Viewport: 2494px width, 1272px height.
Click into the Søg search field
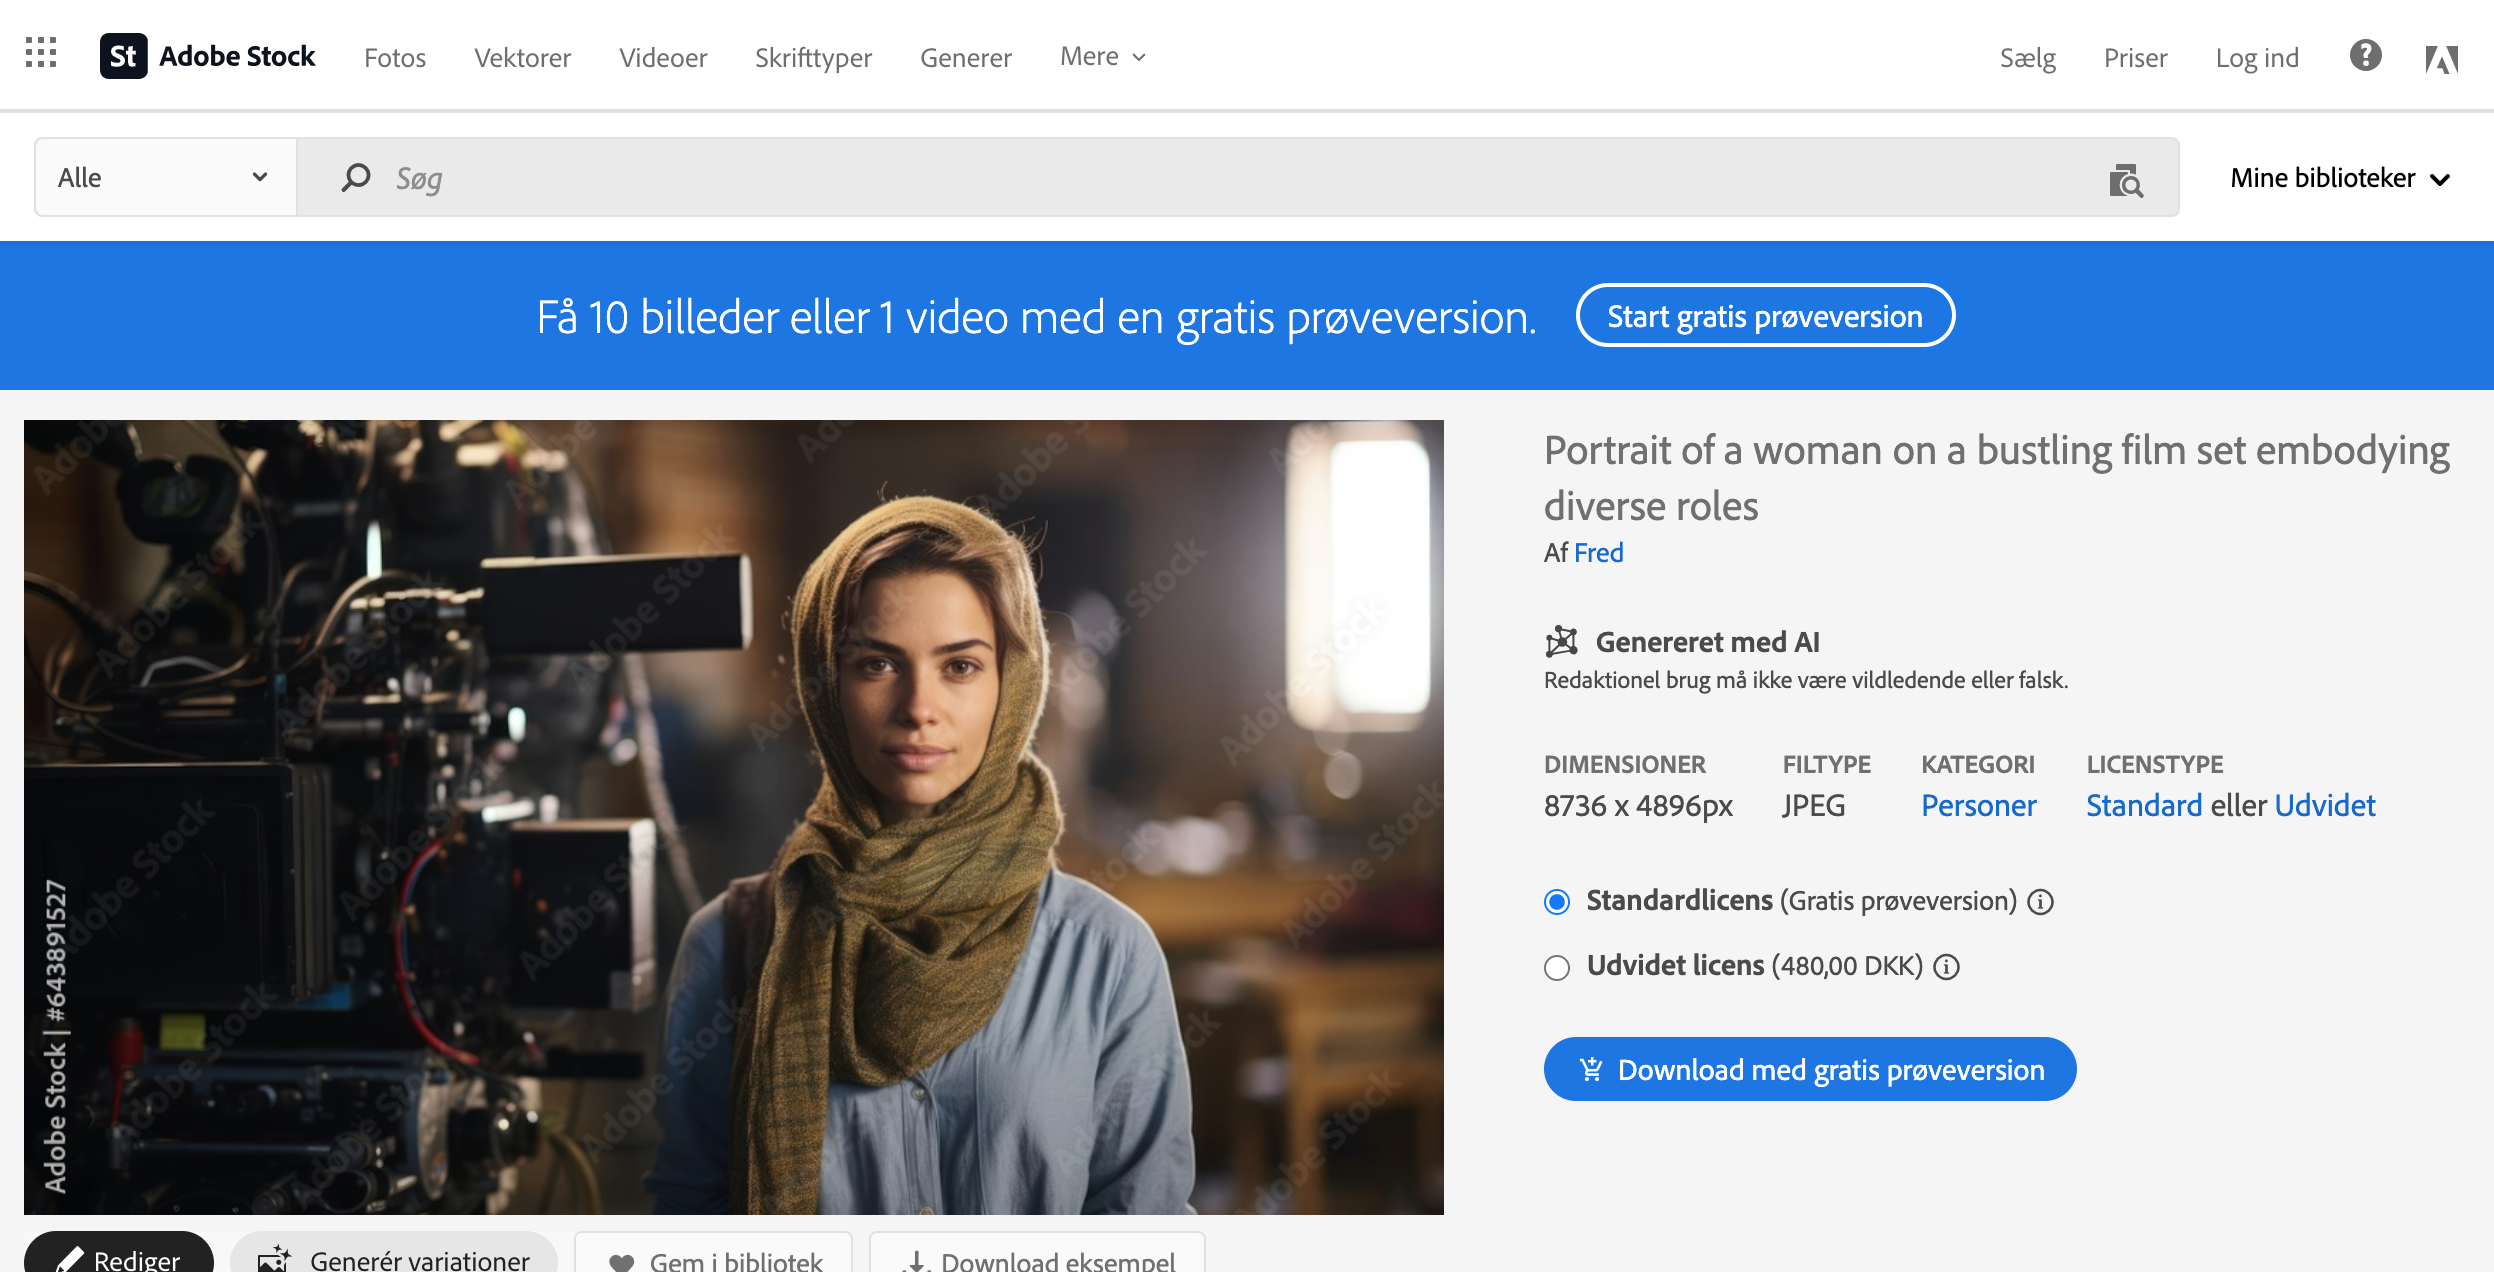[1200, 178]
